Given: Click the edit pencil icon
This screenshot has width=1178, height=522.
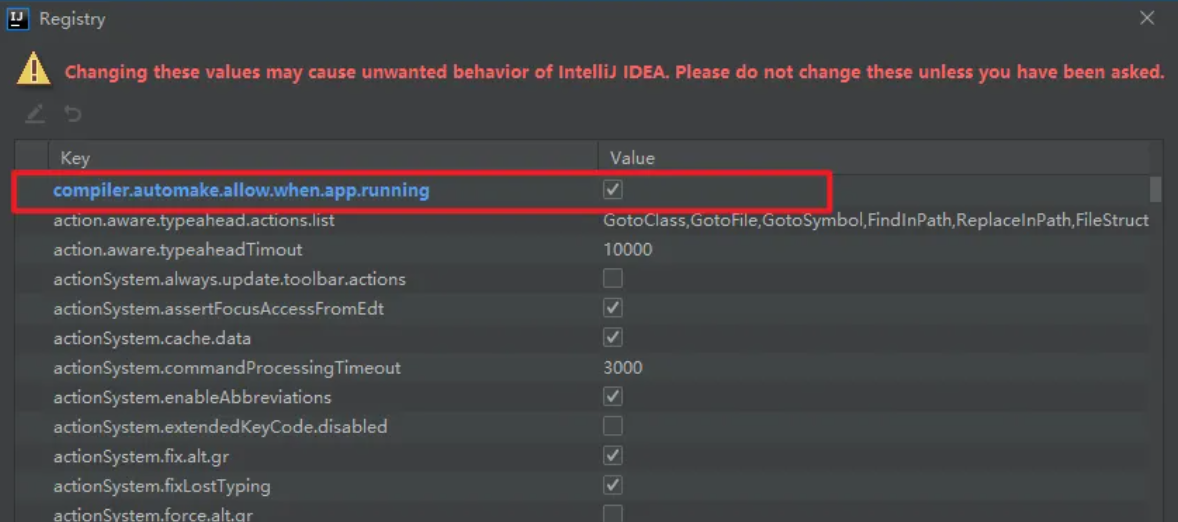Looking at the screenshot, I should (35, 114).
